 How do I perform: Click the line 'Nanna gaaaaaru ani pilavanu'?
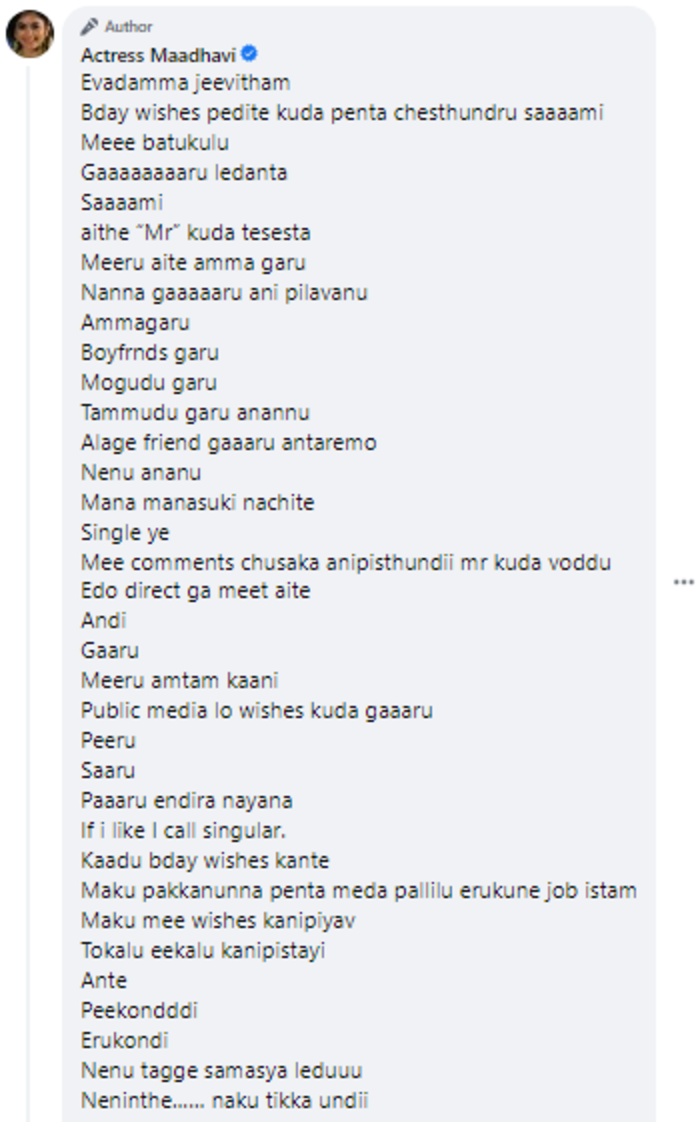coord(224,293)
